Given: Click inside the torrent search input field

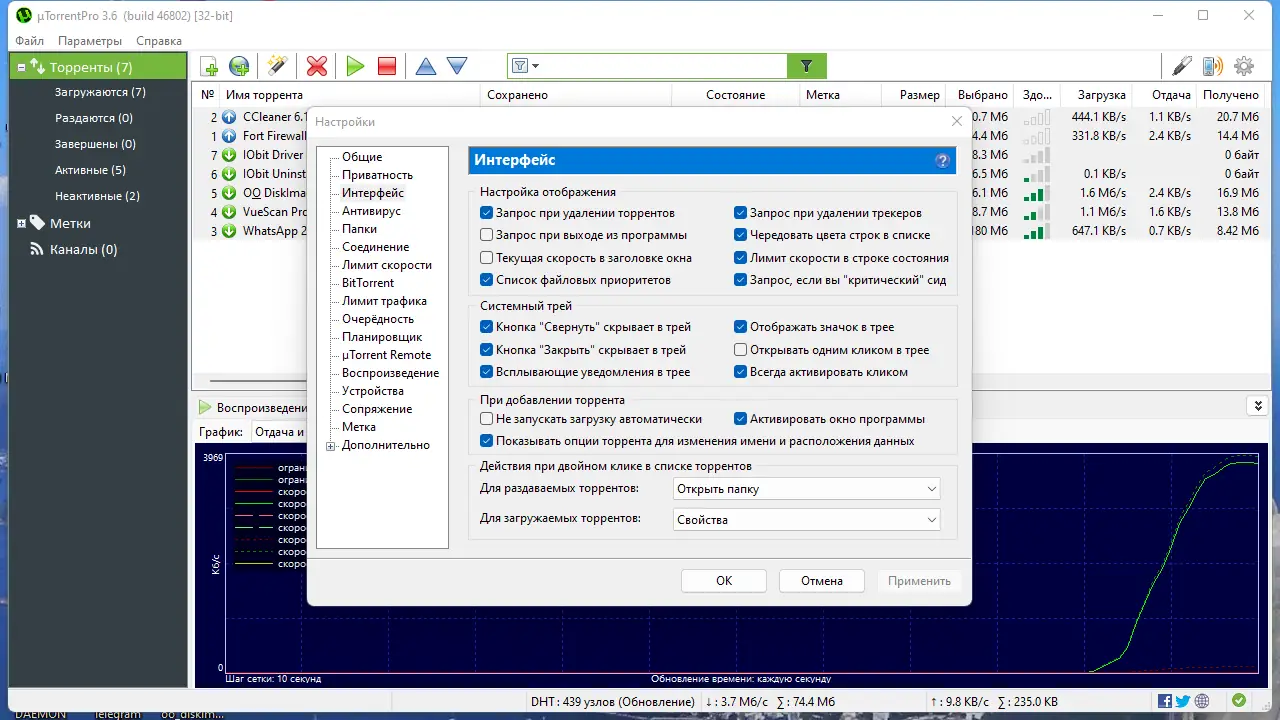Looking at the screenshot, I should 664,67.
